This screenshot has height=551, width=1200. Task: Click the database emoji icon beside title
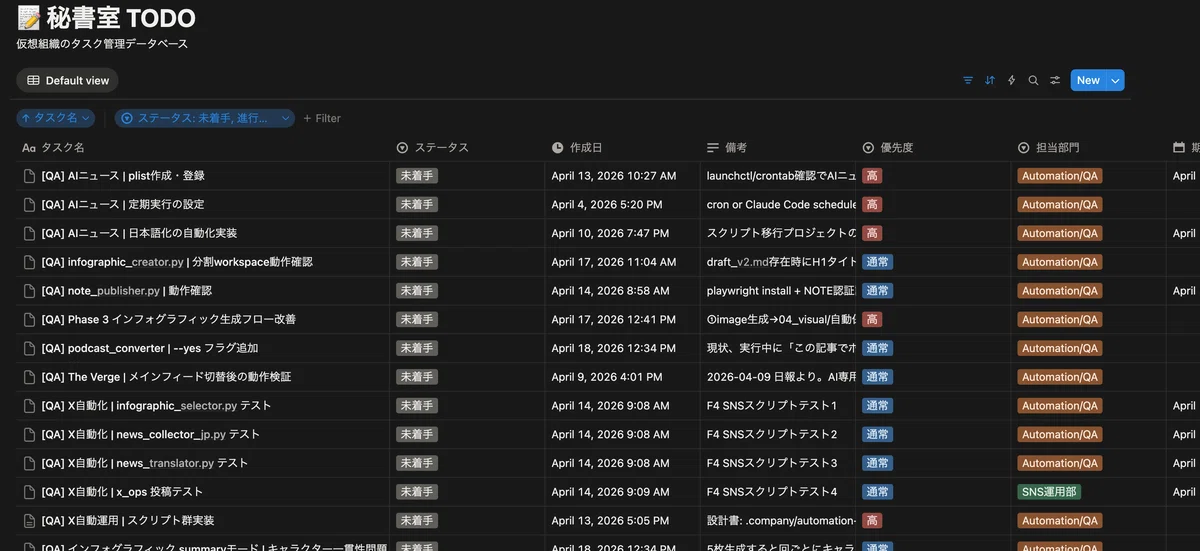28,17
